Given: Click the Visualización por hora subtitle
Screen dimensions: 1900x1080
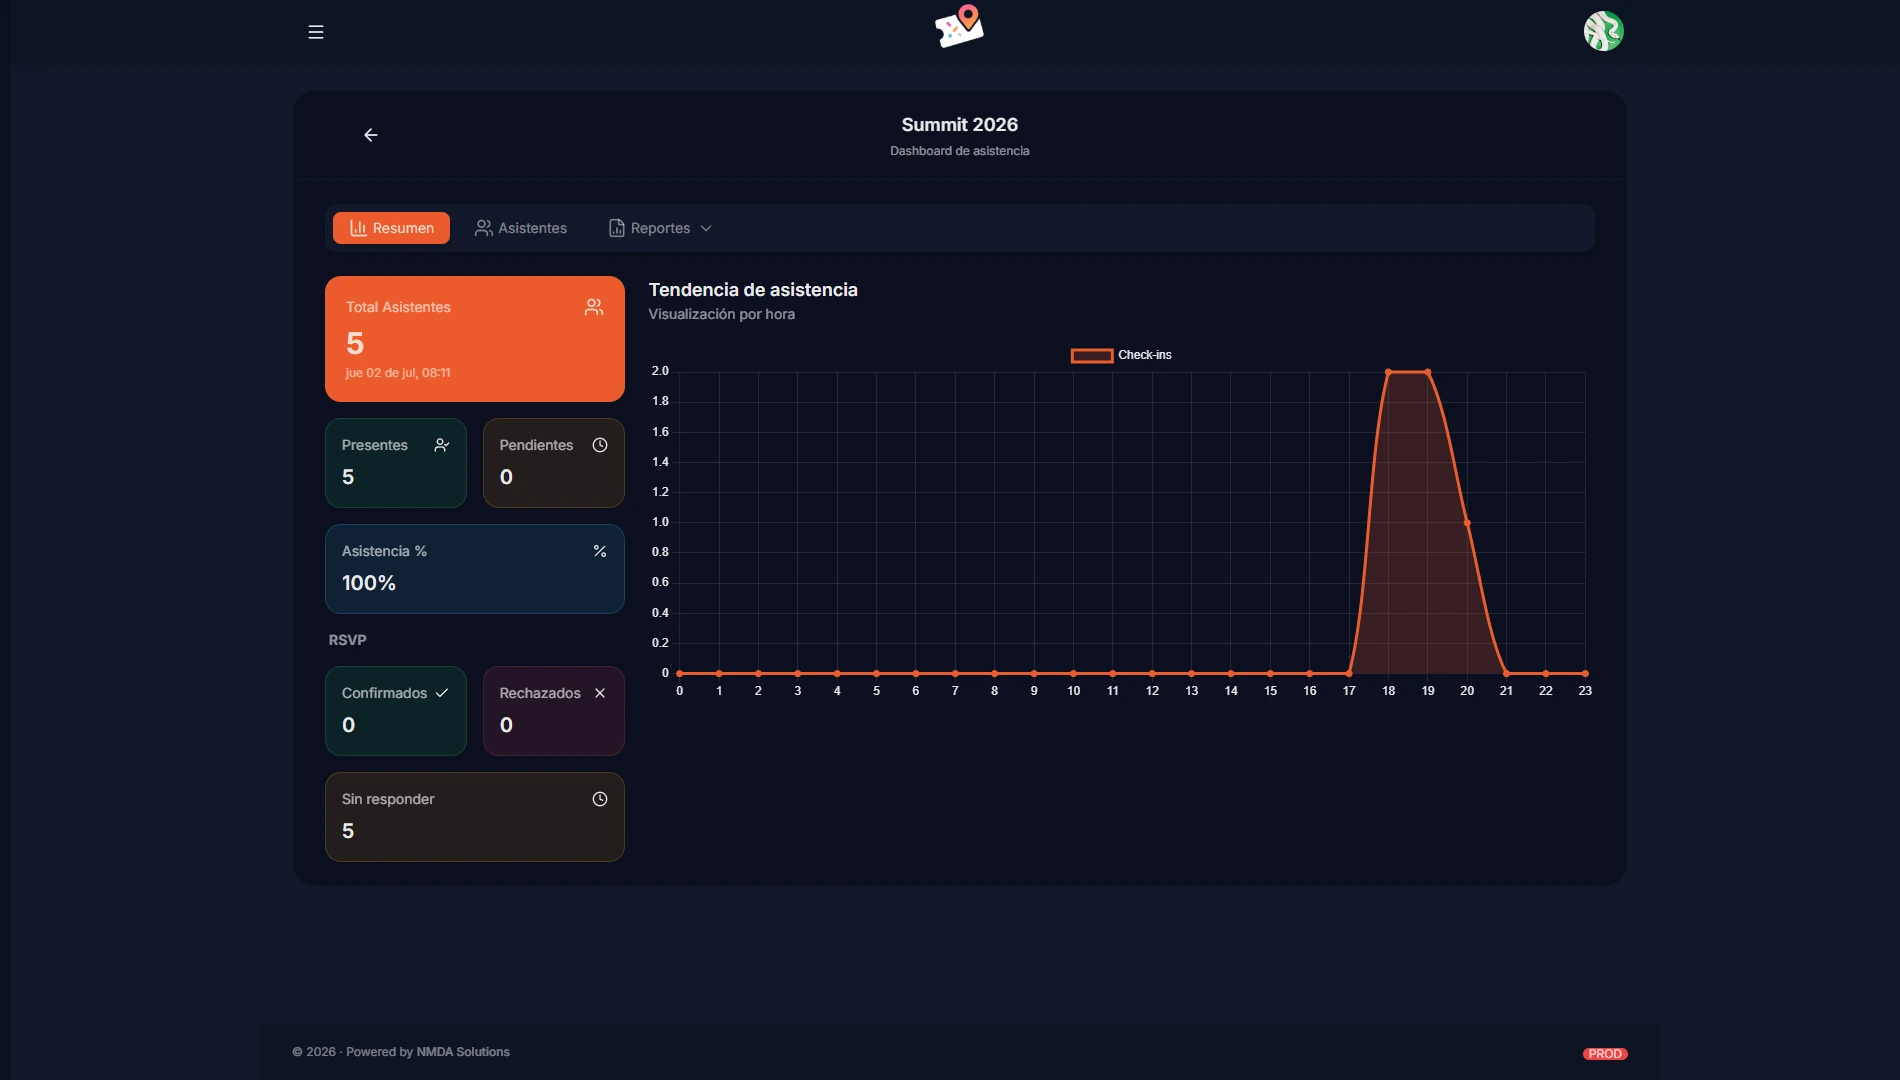Looking at the screenshot, I should coord(722,314).
